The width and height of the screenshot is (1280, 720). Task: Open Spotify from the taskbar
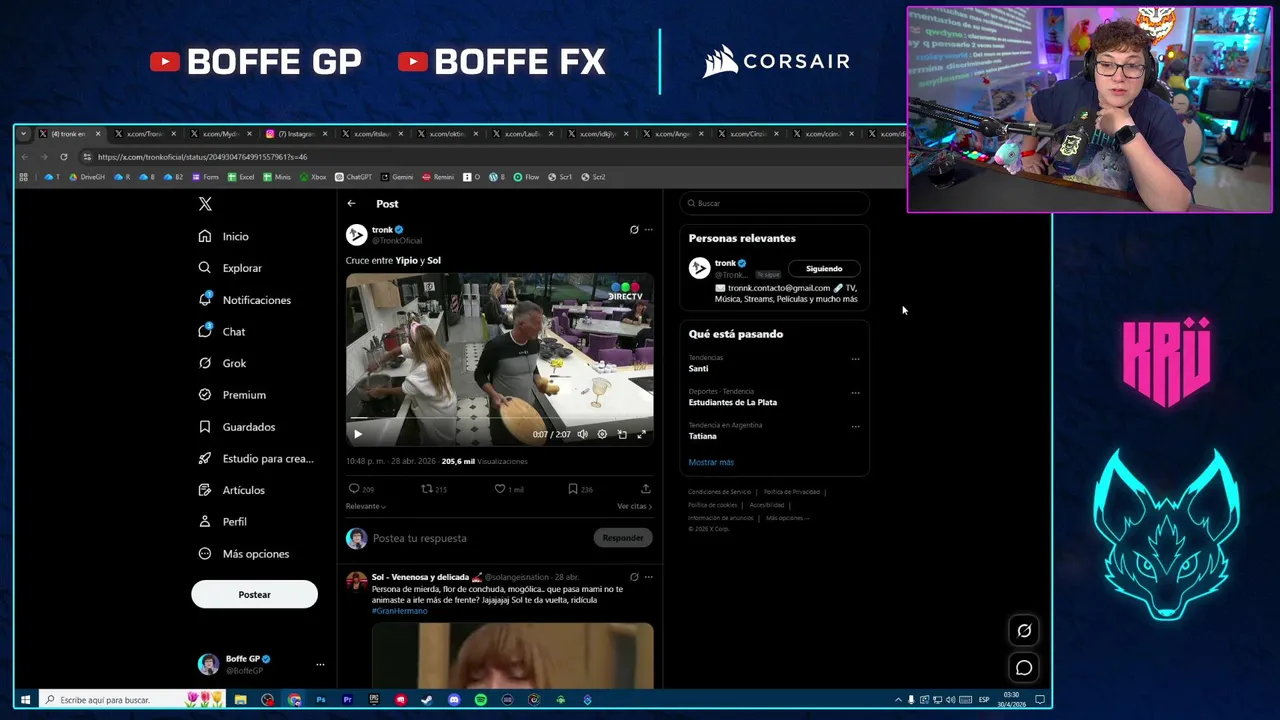coord(481,700)
